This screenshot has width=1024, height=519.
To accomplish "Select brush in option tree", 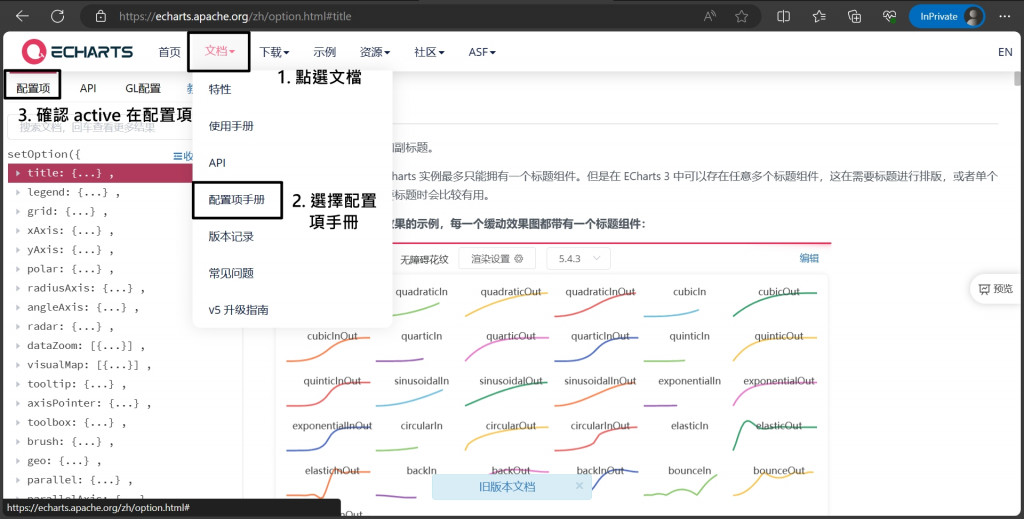I will click(x=70, y=441).
